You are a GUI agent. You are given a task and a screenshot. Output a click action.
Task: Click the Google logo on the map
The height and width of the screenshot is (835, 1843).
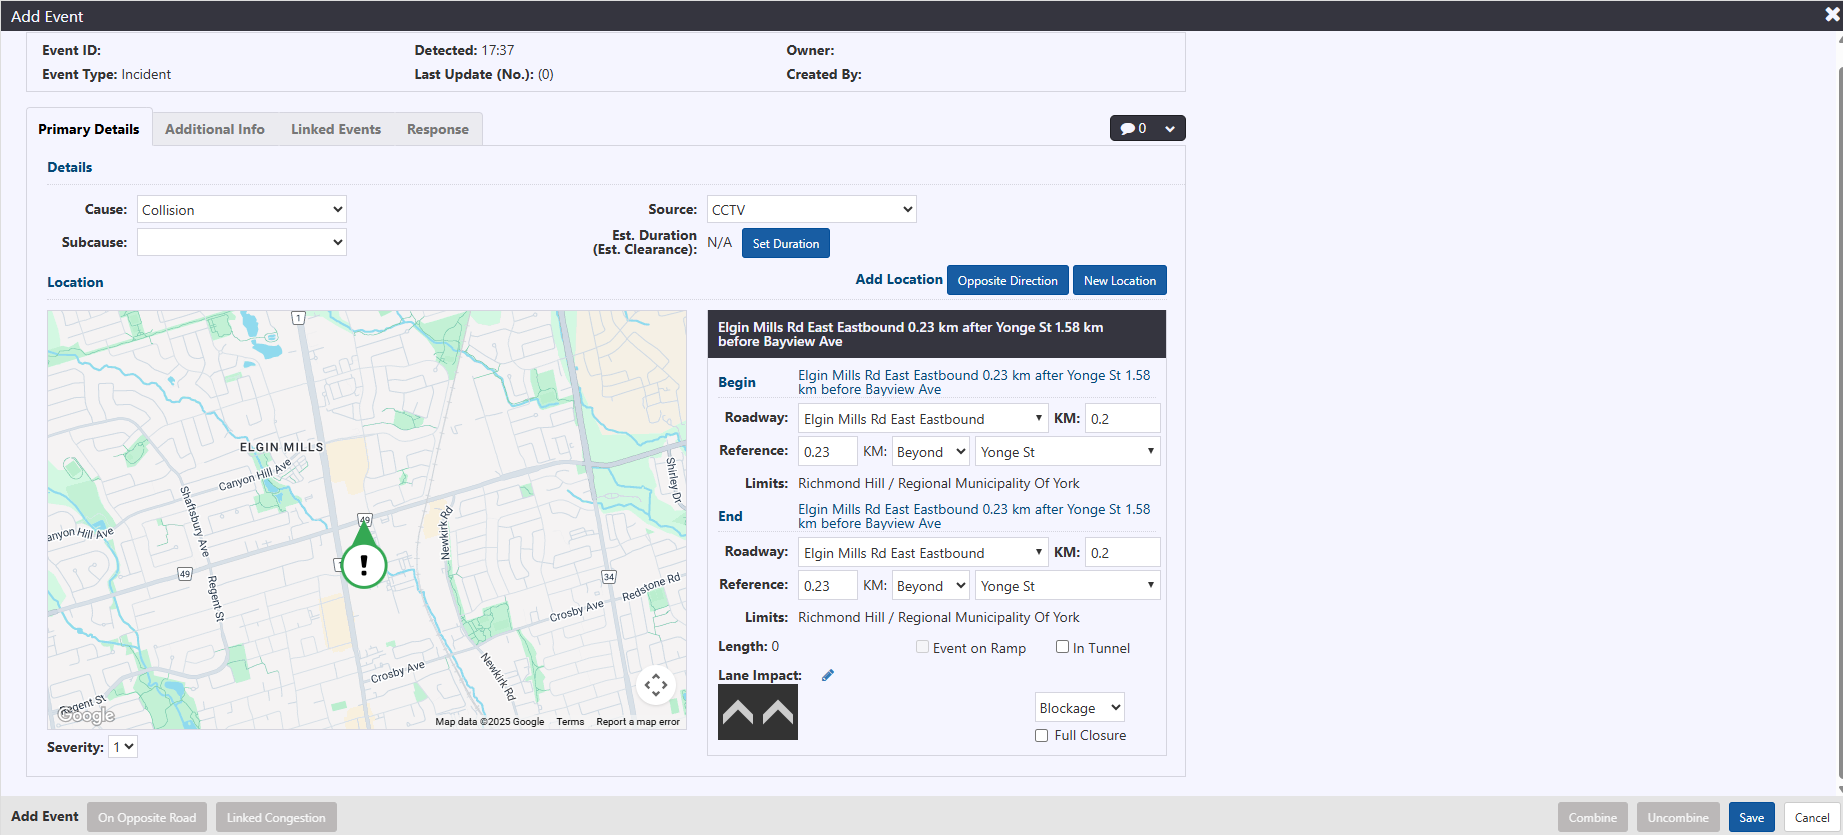click(x=86, y=714)
